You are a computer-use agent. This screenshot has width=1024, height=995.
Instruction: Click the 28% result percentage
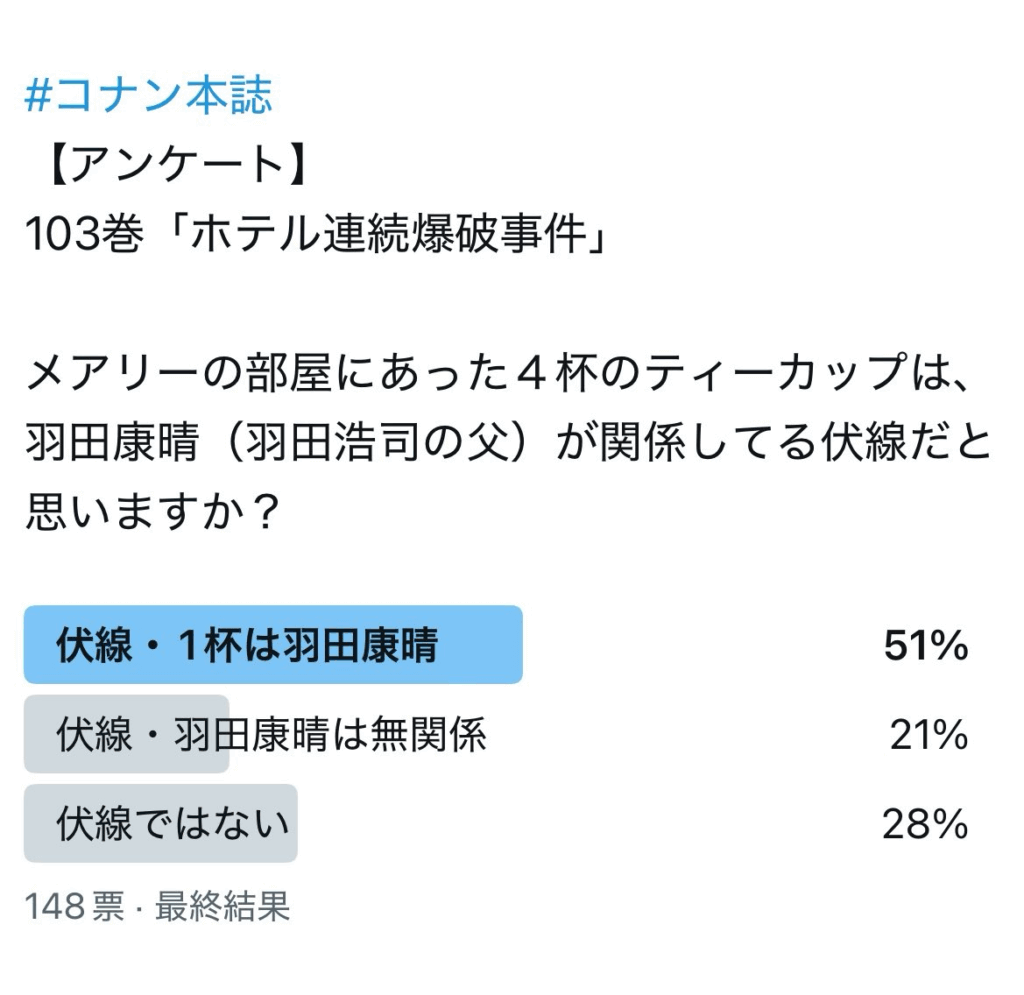(x=925, y=825)
